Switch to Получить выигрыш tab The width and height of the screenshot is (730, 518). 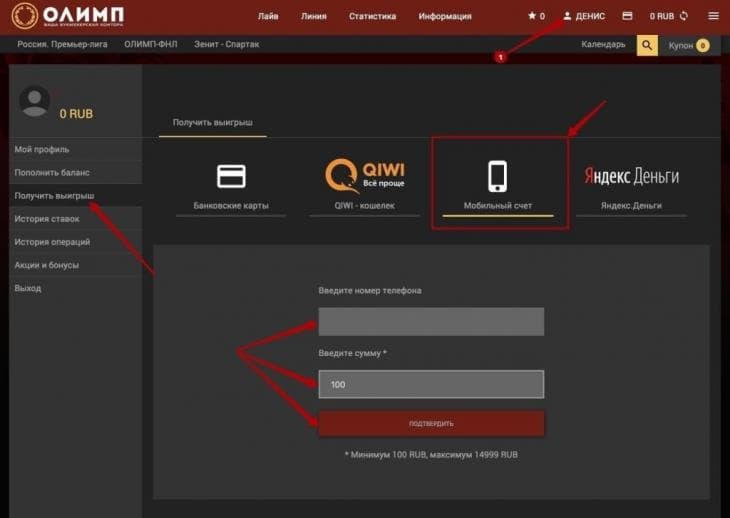coord(212,122)
